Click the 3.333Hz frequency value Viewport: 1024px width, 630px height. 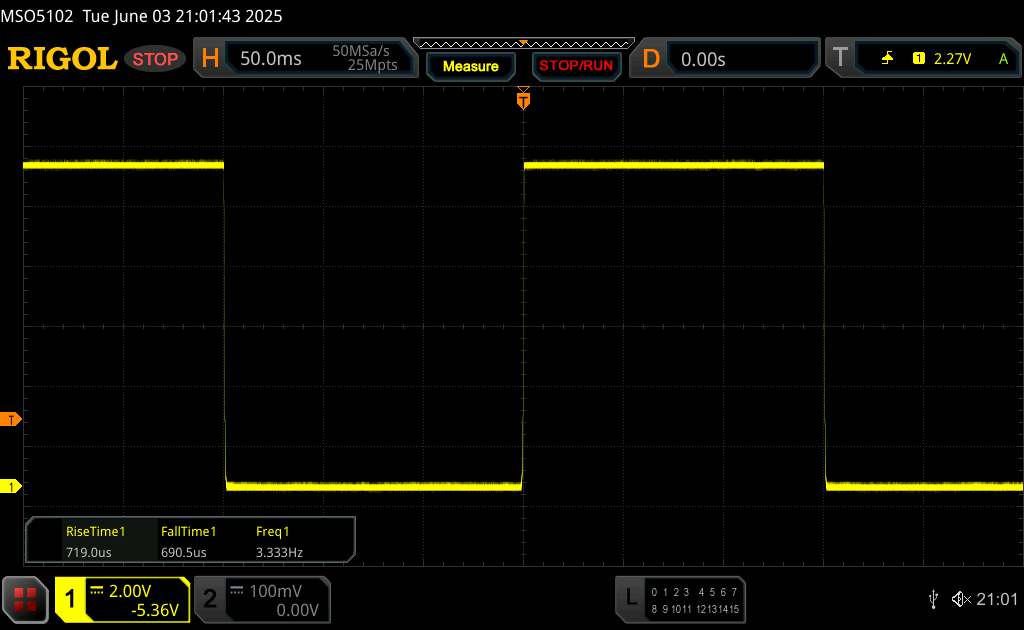coord(279,552)
